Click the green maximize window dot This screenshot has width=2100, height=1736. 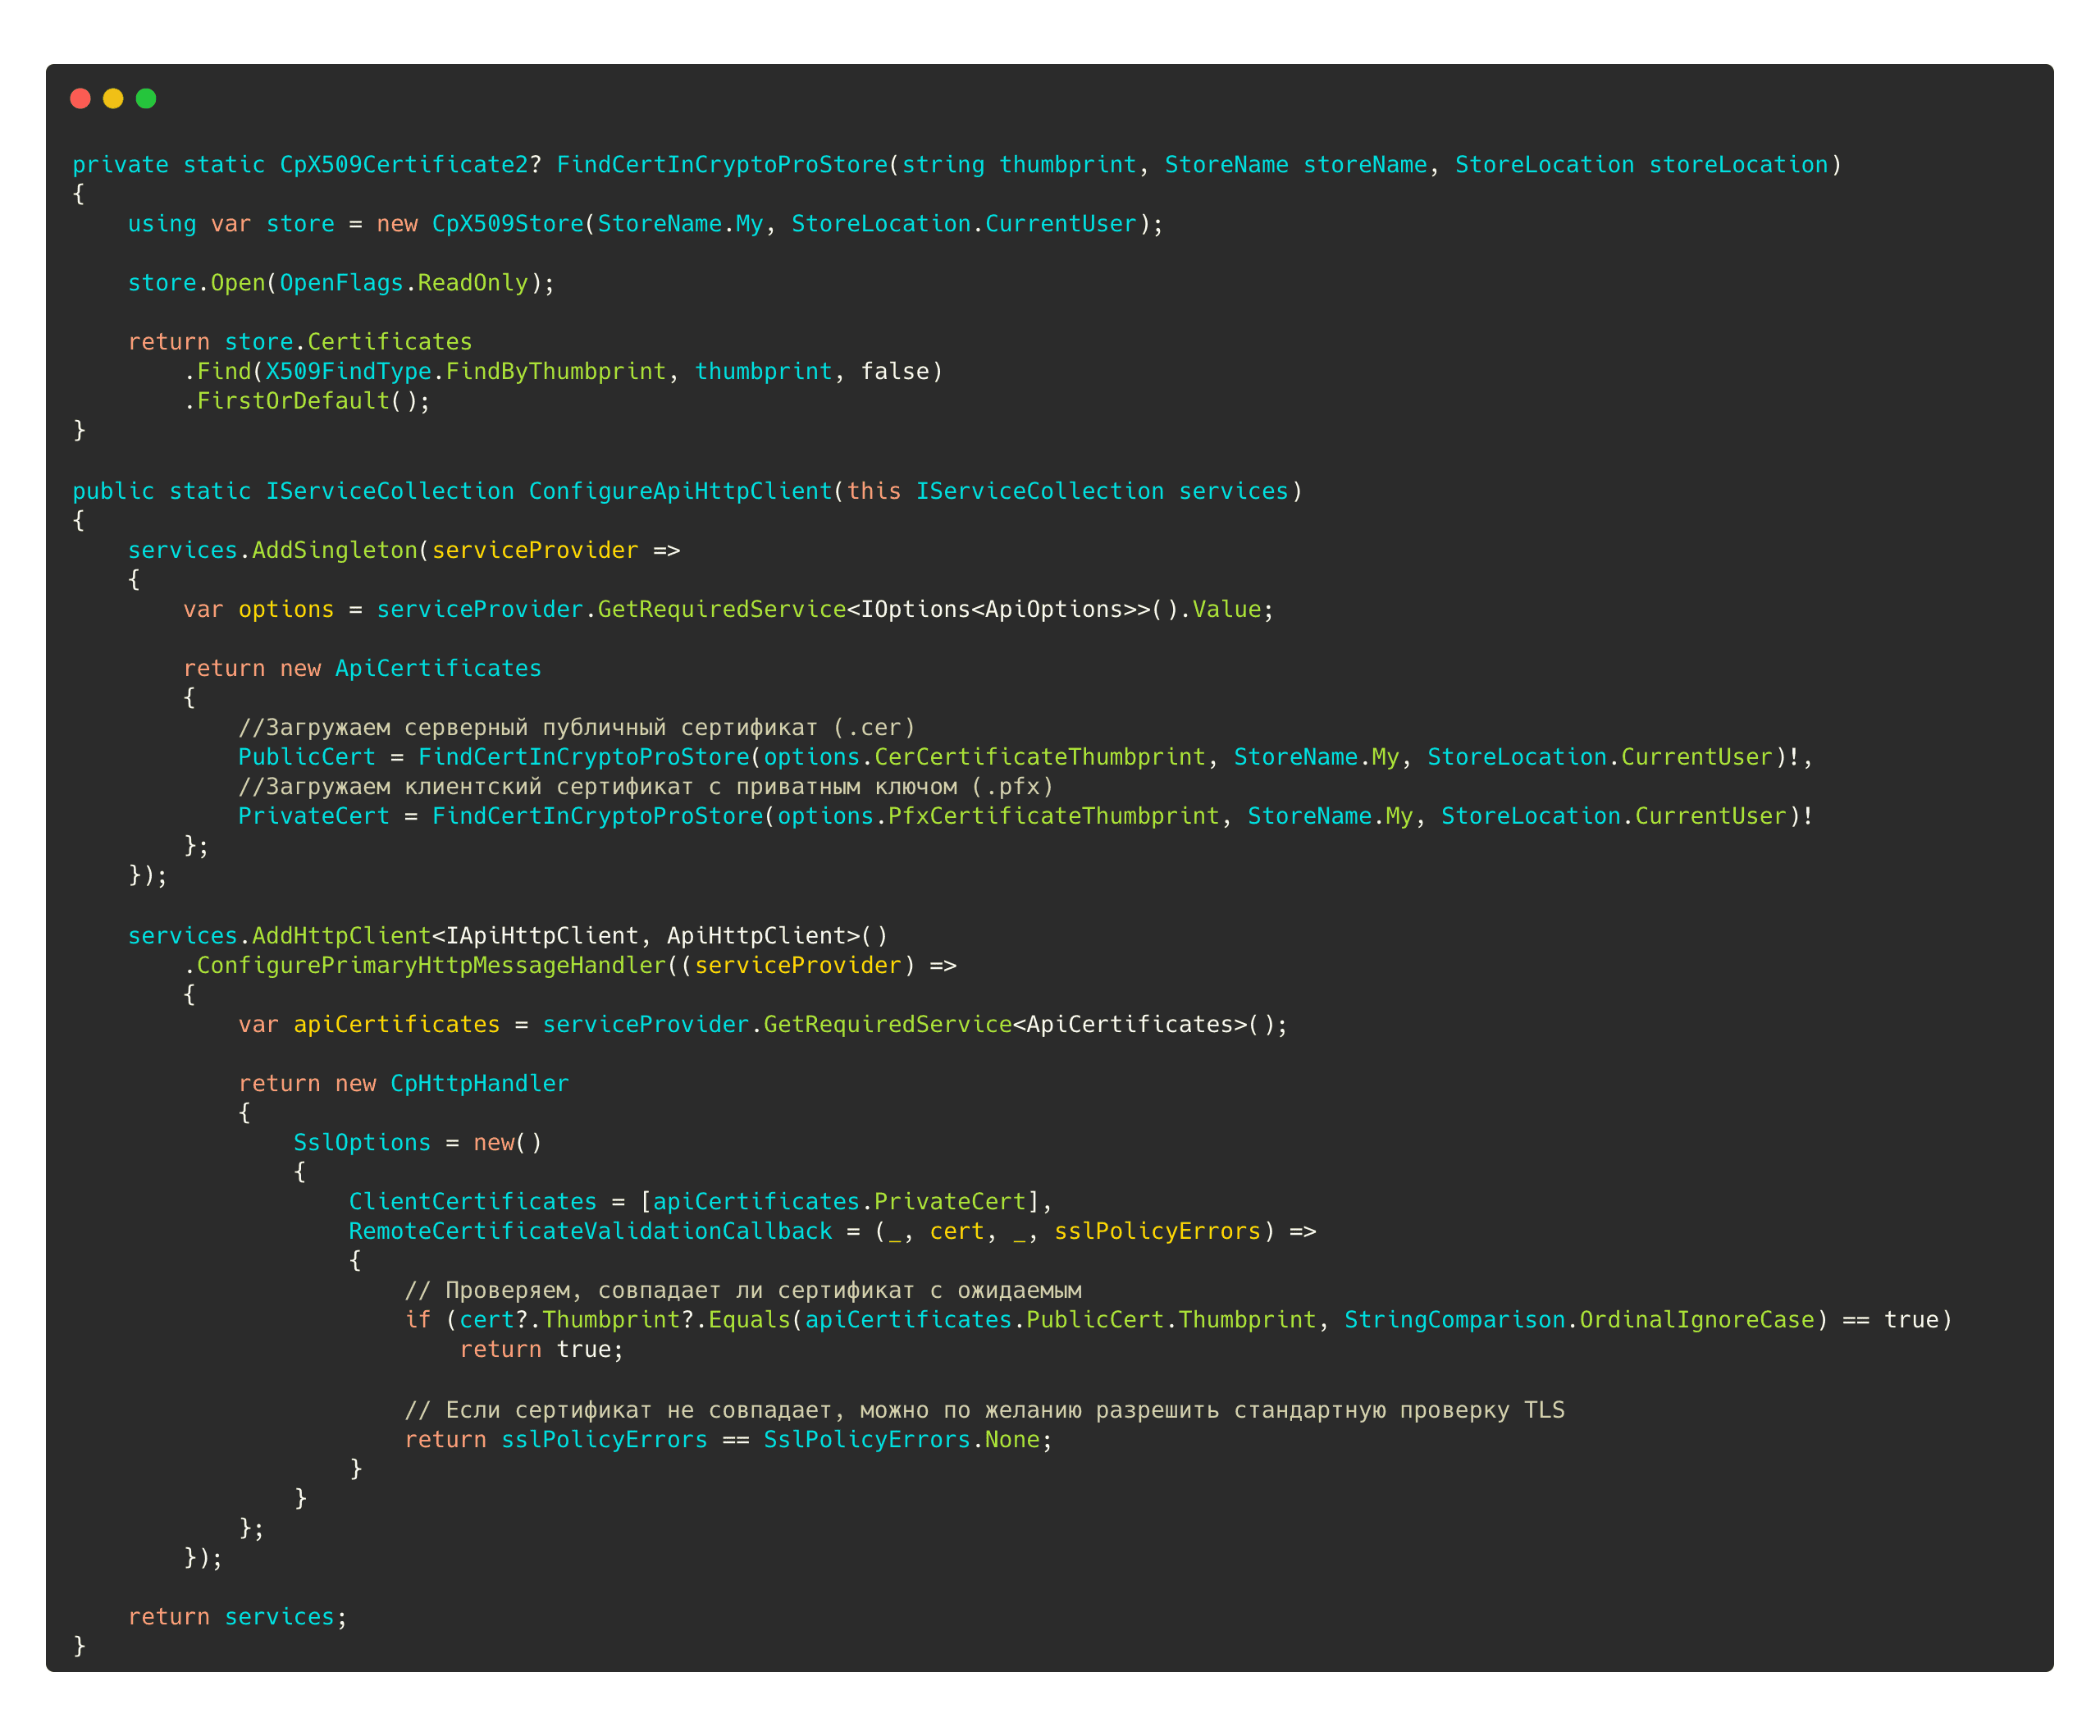tap(146, 98)
